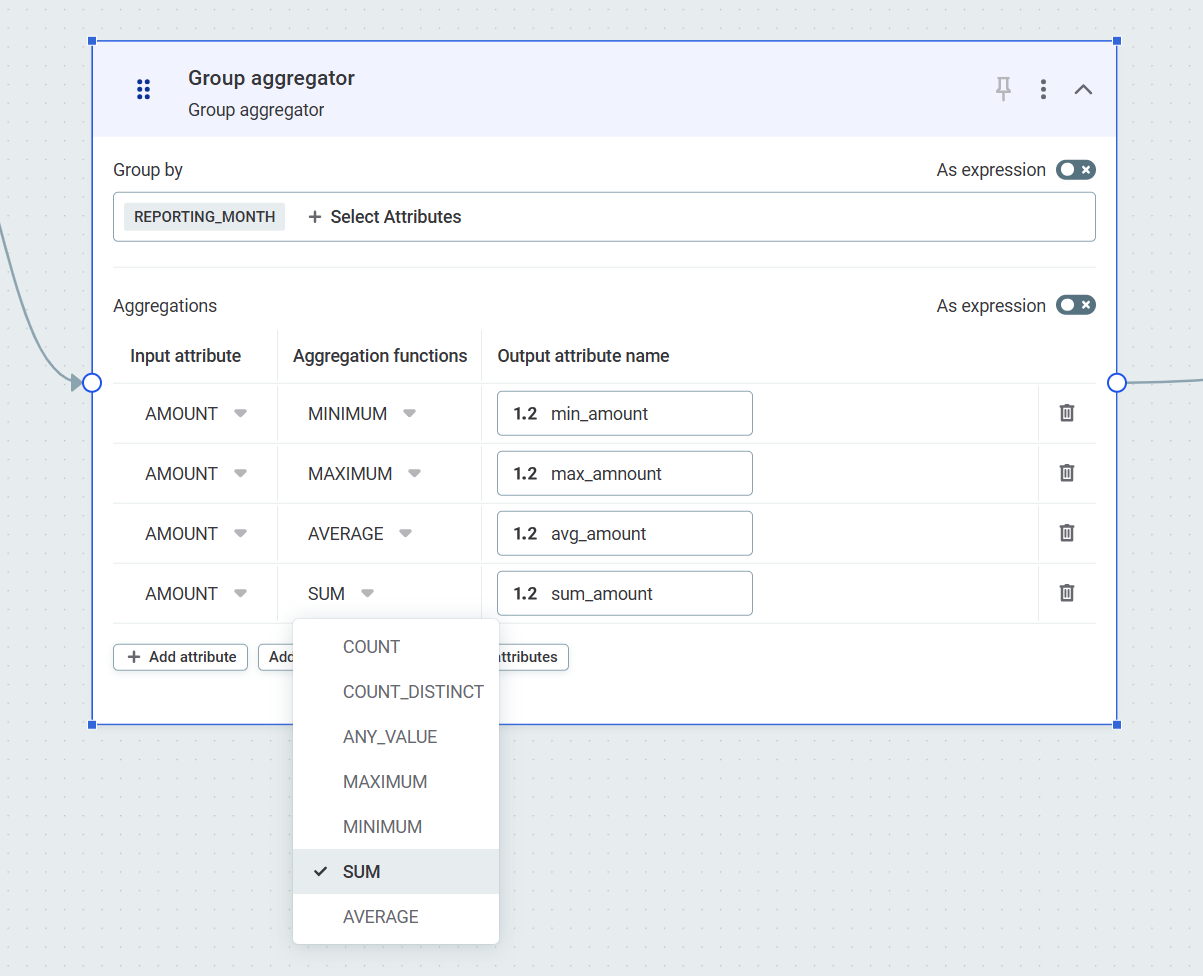The image size is (1203, 976).
Task: Select the node's left input port
Action: 91,382
